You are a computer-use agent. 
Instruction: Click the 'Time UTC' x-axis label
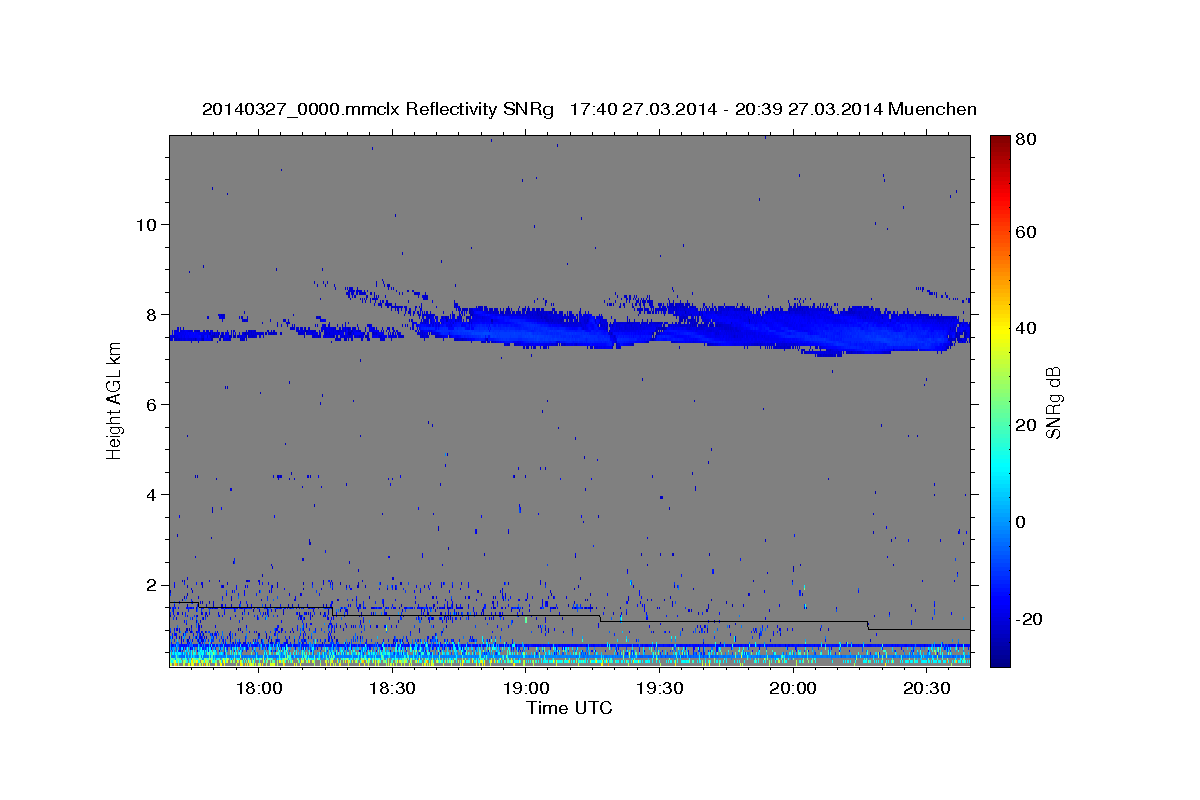pos(569,708)
